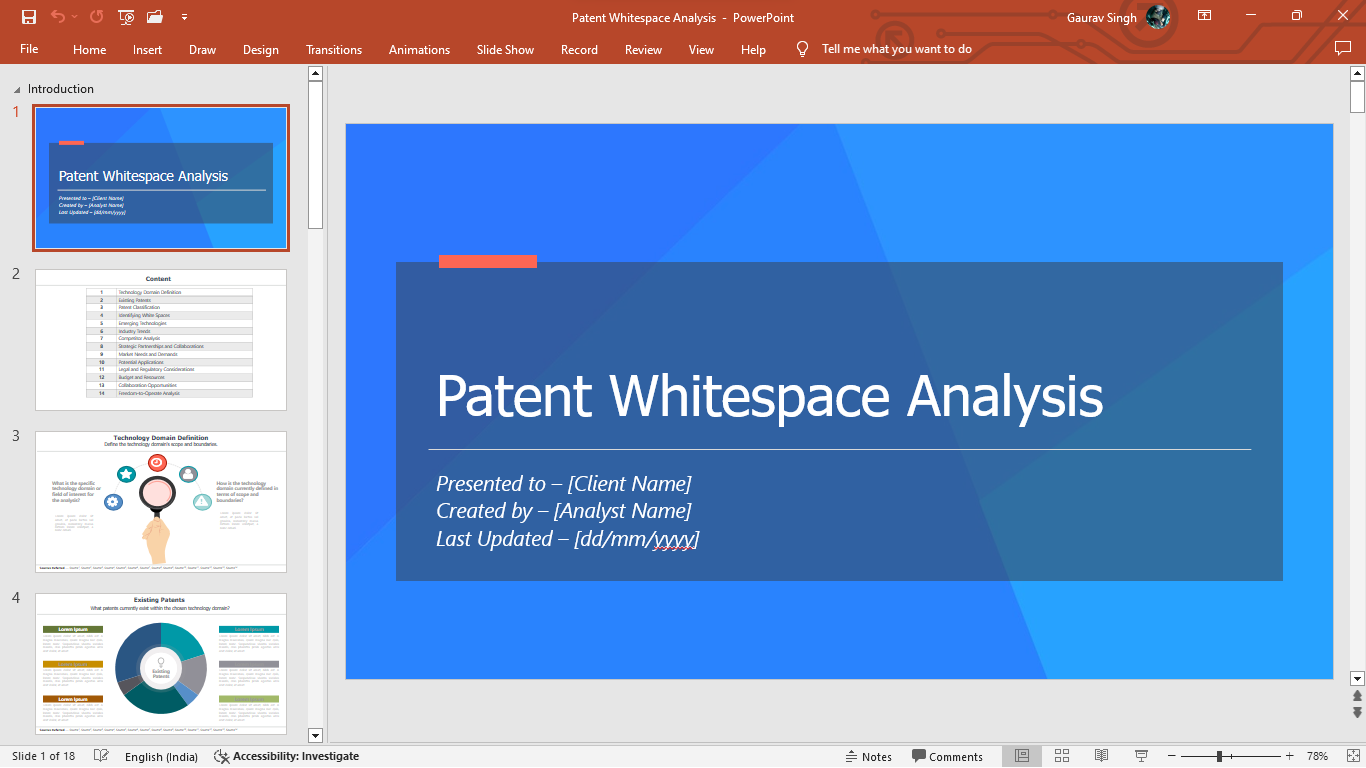Screen dimensions: 1366x768
Task: Toggle the Comments pane in status bar
Action: (x=947, y=756)
